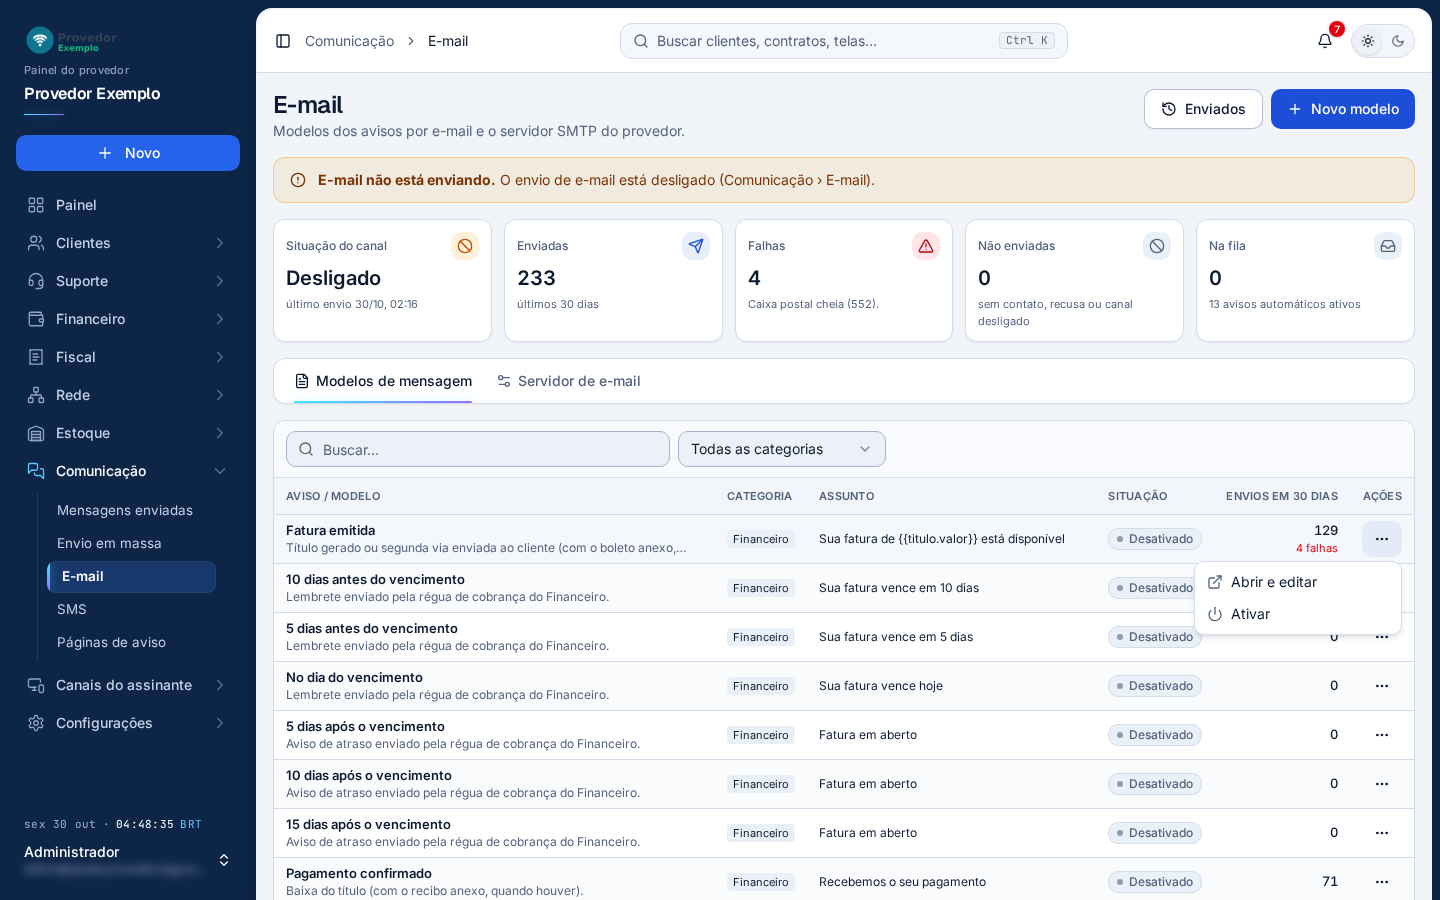Open actions for 5 dias após o vencimento
Image resolution: width=1440 pixels, height=900 pixels.
click(x=1382, y=735)
